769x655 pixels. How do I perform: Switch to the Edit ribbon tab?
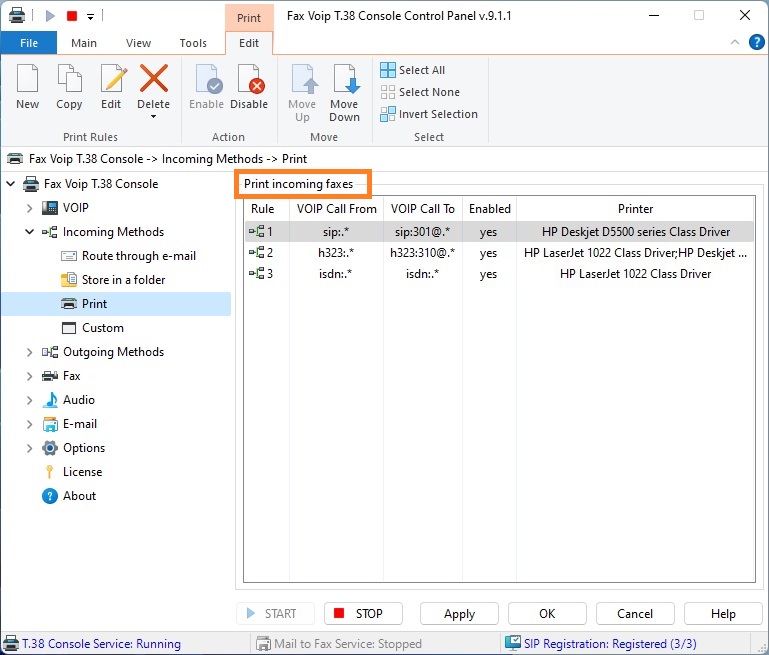[x=249, y=43]
